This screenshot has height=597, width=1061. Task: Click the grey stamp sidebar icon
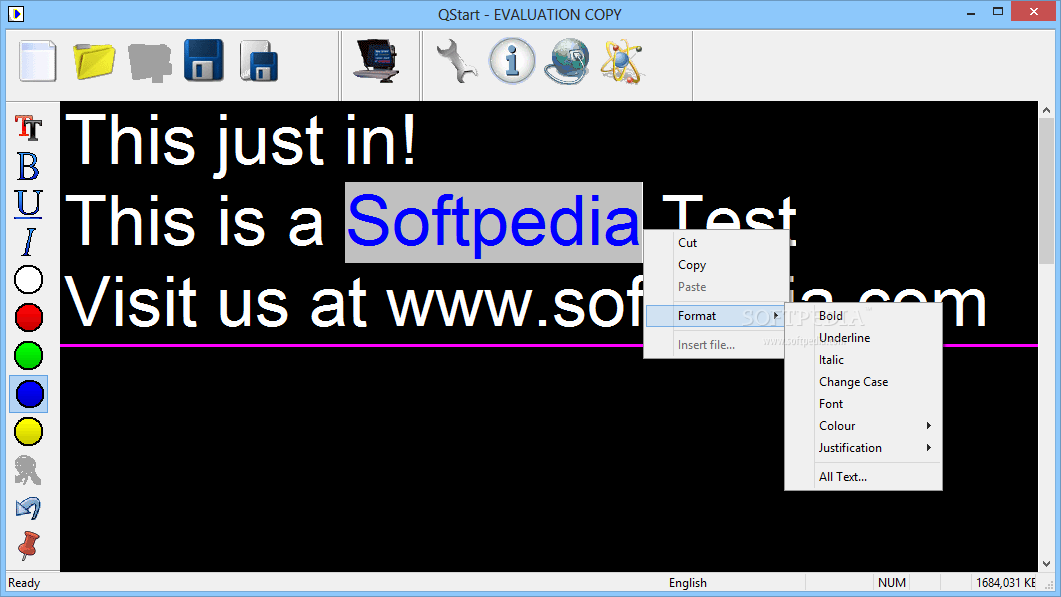point(28,470)
